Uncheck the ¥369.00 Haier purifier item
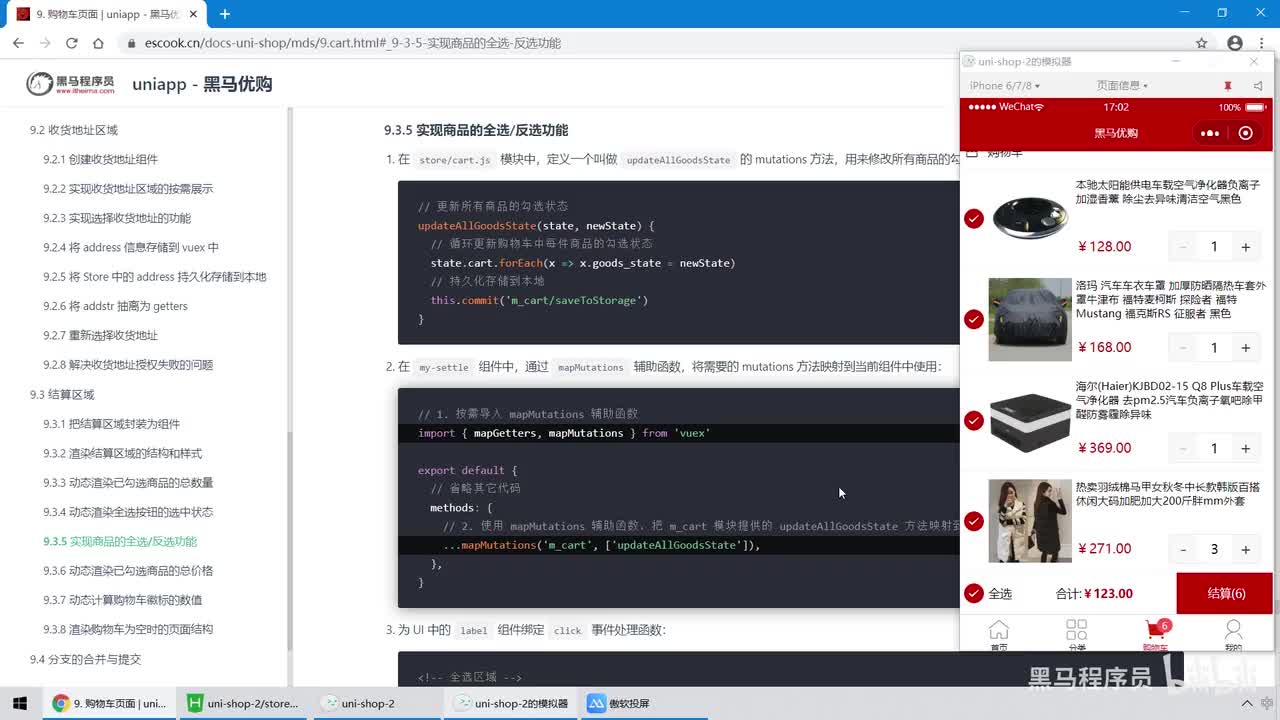The image size is (1280, 720). pyautogui.click(x=974, y=420)
